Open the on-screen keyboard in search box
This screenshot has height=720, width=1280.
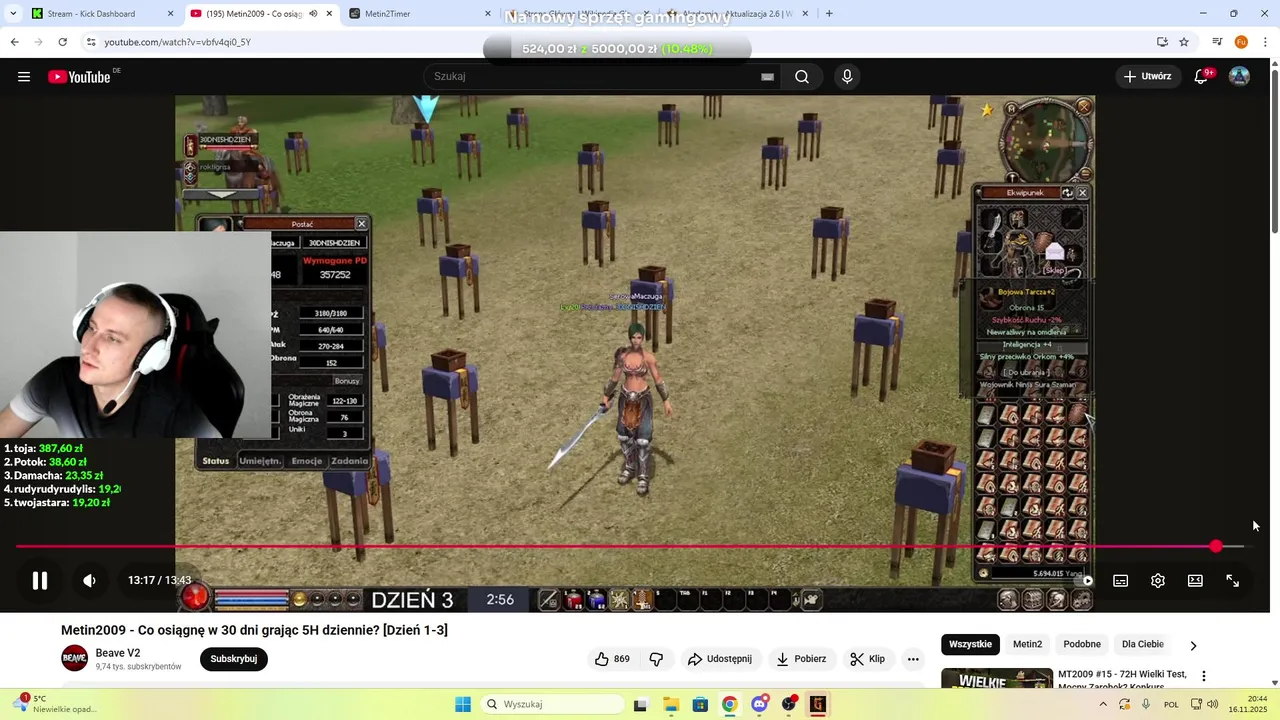coord(767,77)
